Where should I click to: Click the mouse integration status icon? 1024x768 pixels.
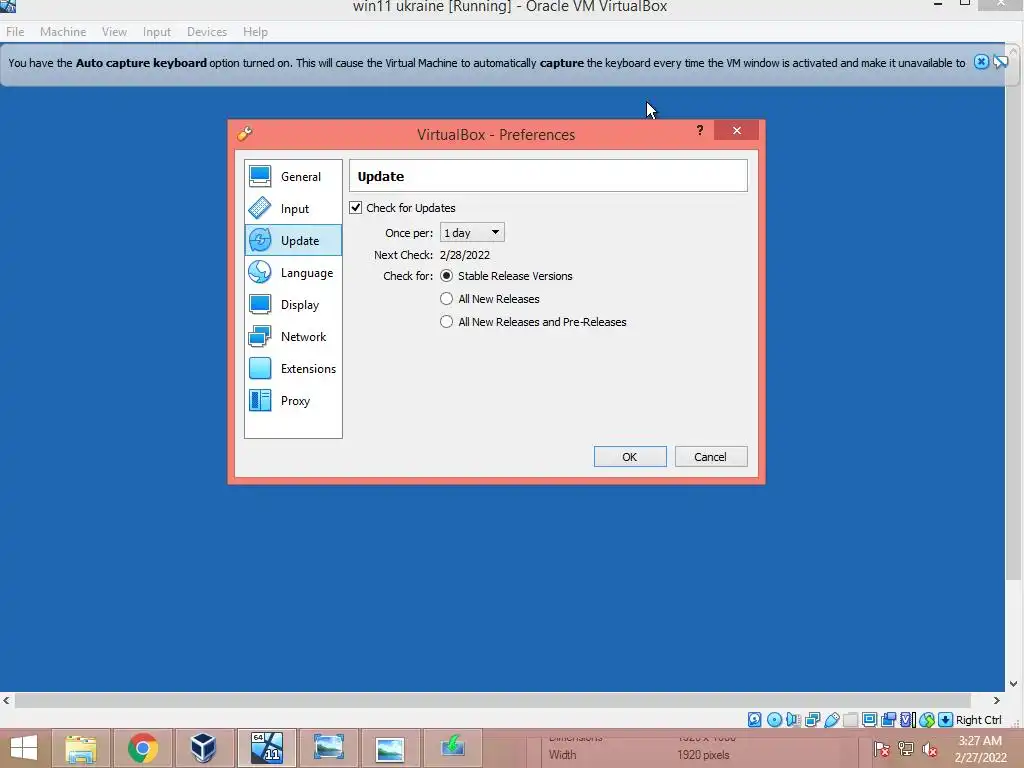click(x=927, y=720)
